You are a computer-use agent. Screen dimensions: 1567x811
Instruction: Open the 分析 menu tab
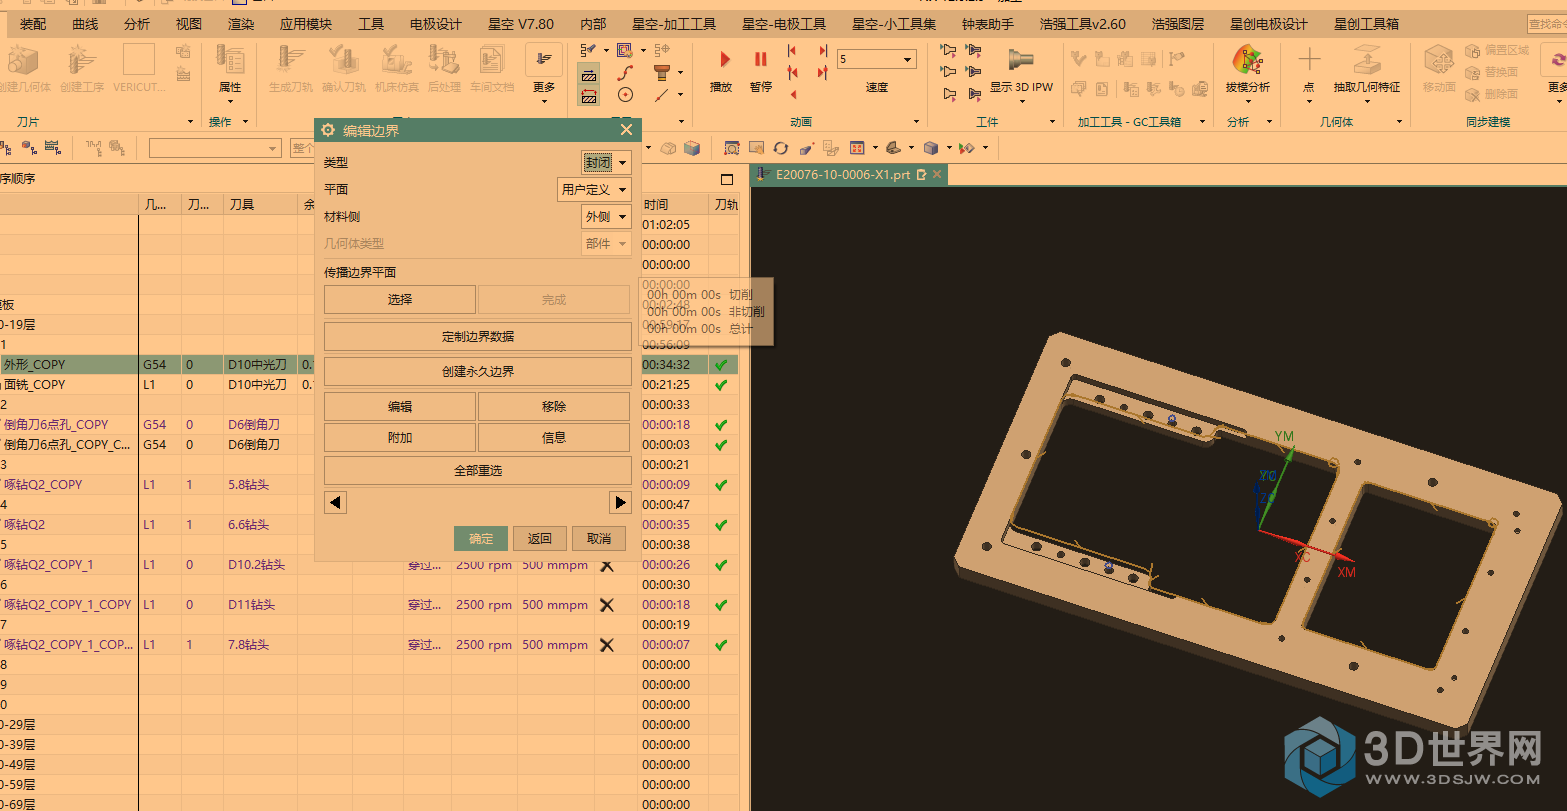point(137,23)
